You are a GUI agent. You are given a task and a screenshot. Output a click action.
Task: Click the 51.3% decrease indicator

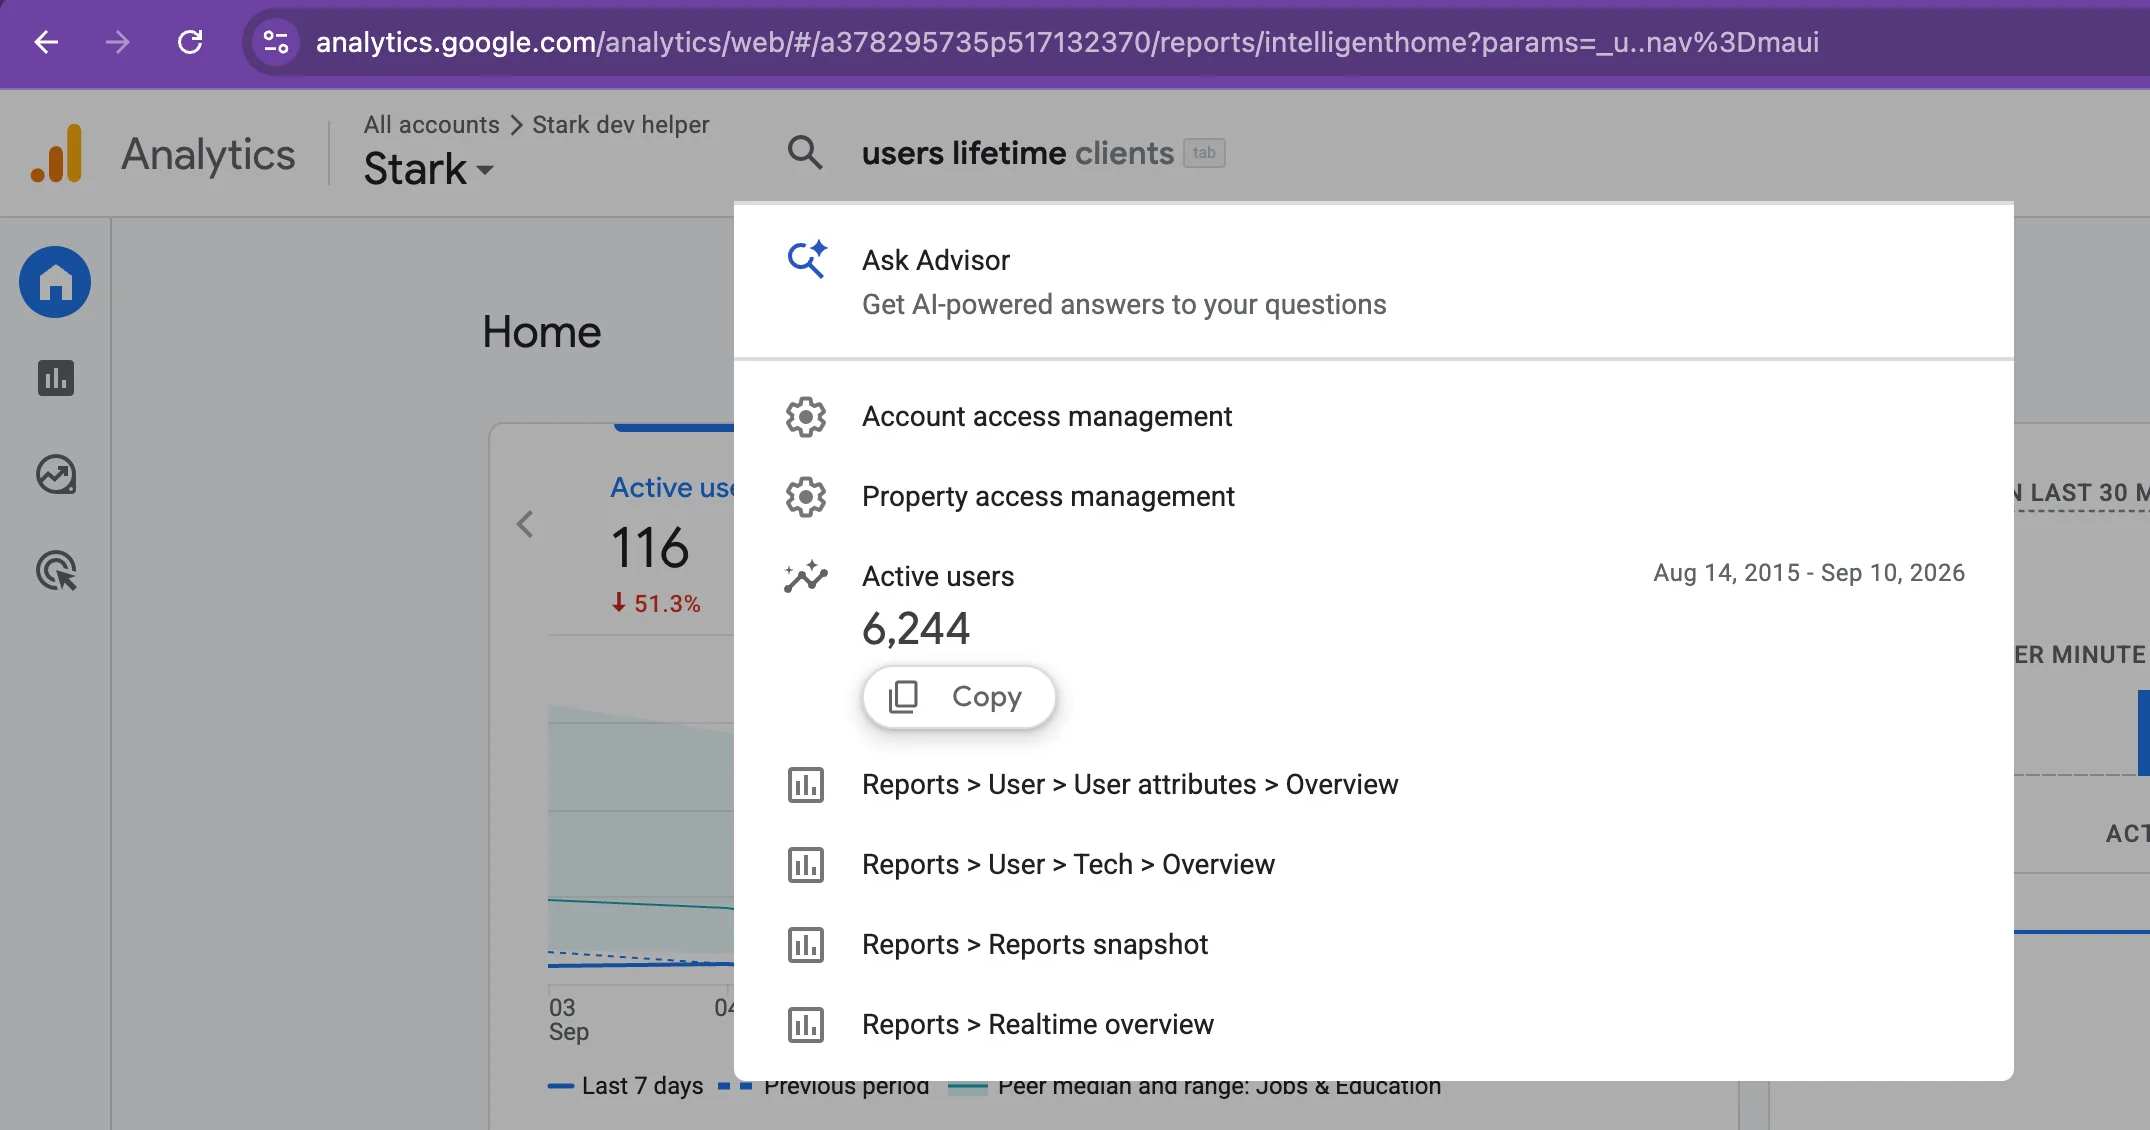(656, 604)
